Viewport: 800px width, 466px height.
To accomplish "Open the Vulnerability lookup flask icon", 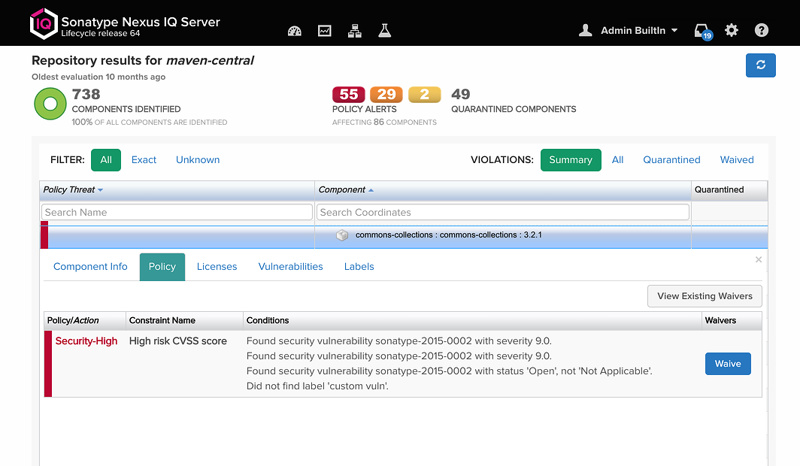I will (385, 31).
